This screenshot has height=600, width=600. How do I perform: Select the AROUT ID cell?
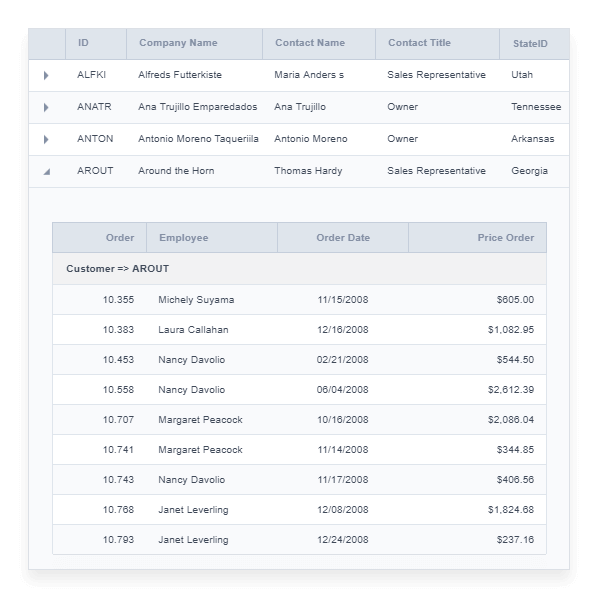click(96, 171)
